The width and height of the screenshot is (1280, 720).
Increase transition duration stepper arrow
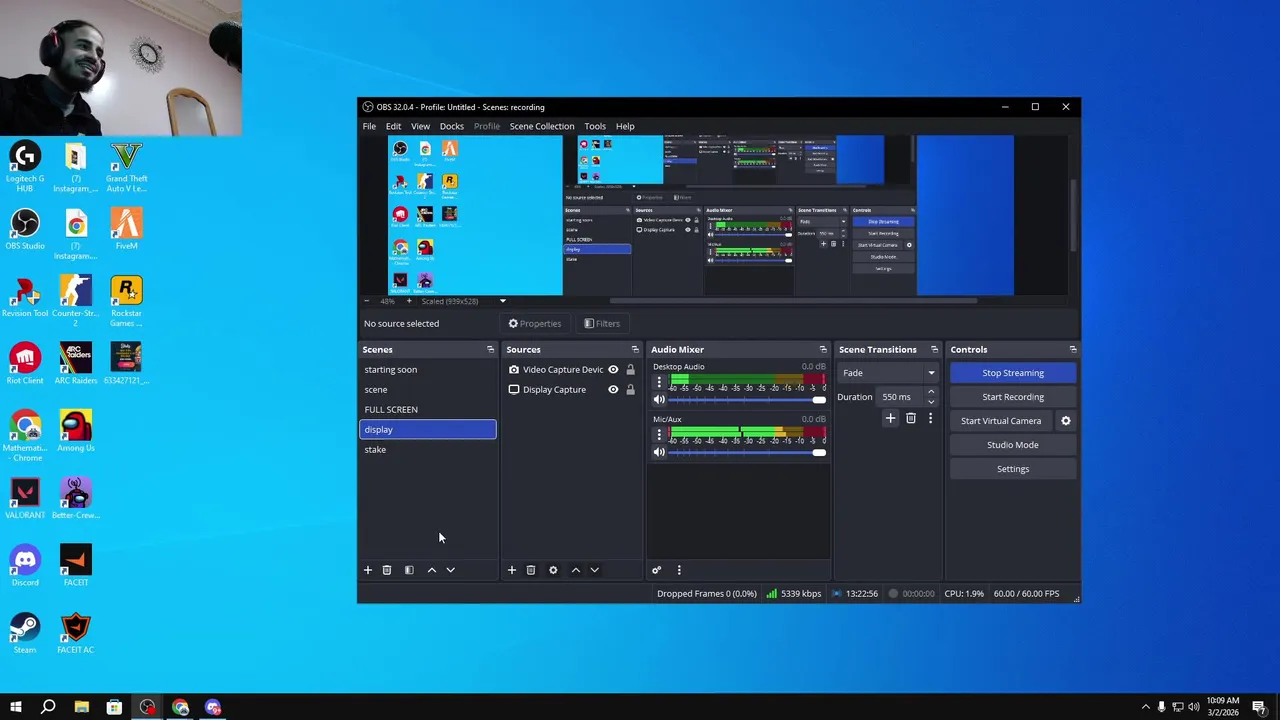pyautogui.click(x=931, y=393)
